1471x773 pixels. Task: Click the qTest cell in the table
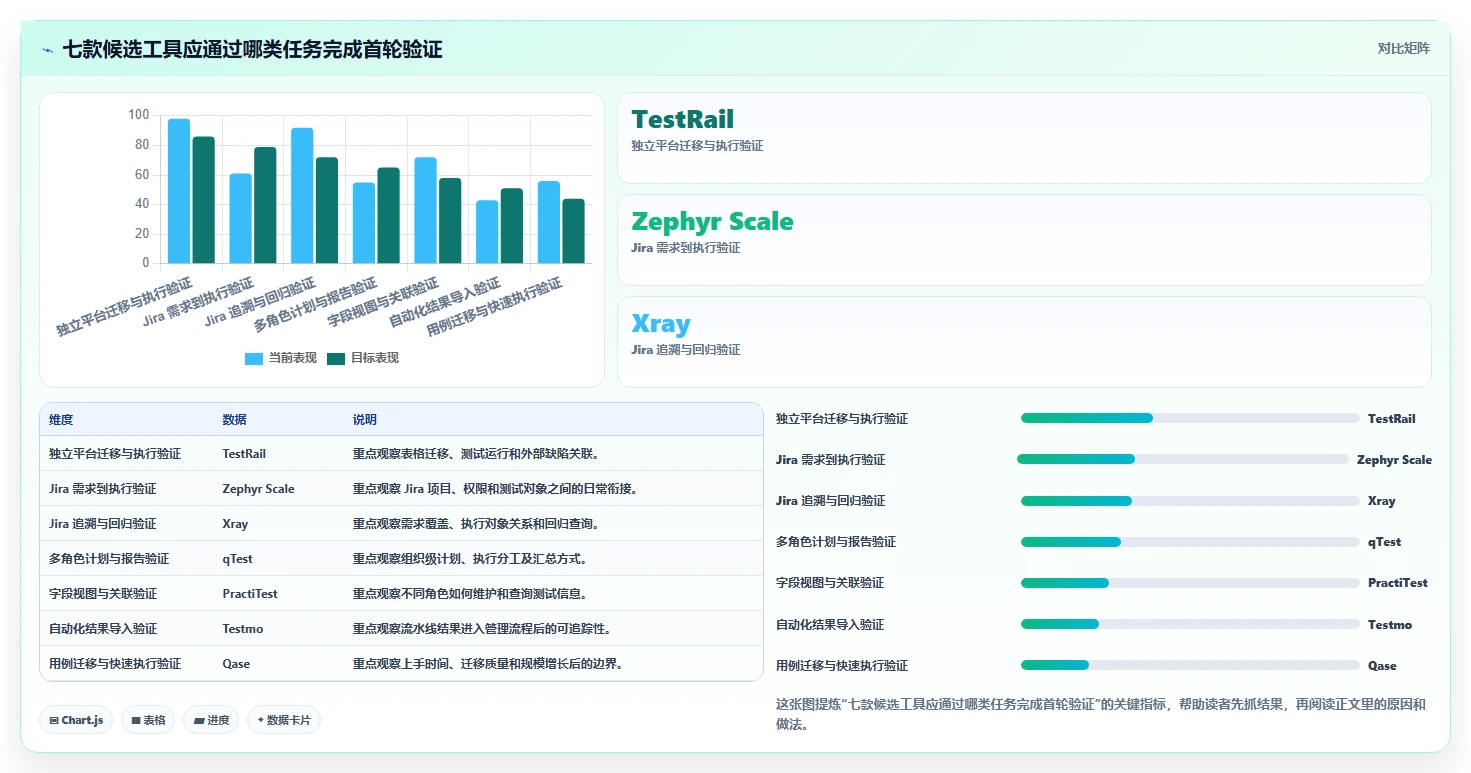(x=237, y=559)
